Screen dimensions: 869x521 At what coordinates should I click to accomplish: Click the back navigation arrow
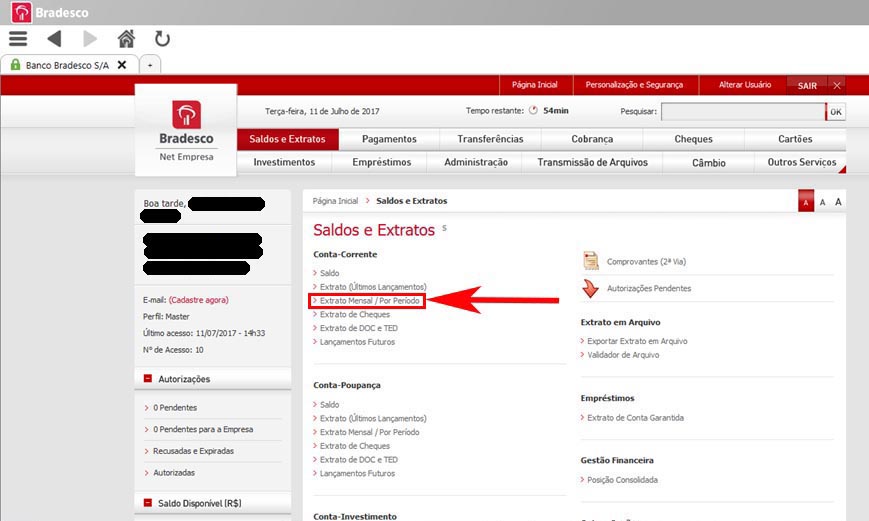pyautogui.click(x=54, y=39)
